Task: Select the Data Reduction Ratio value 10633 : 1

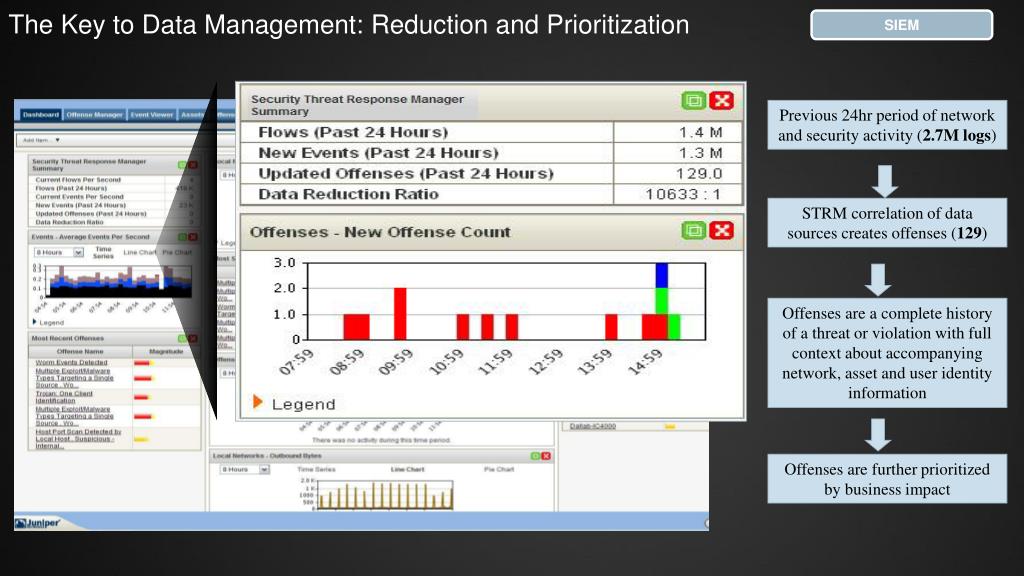Action: click(683, 194)
